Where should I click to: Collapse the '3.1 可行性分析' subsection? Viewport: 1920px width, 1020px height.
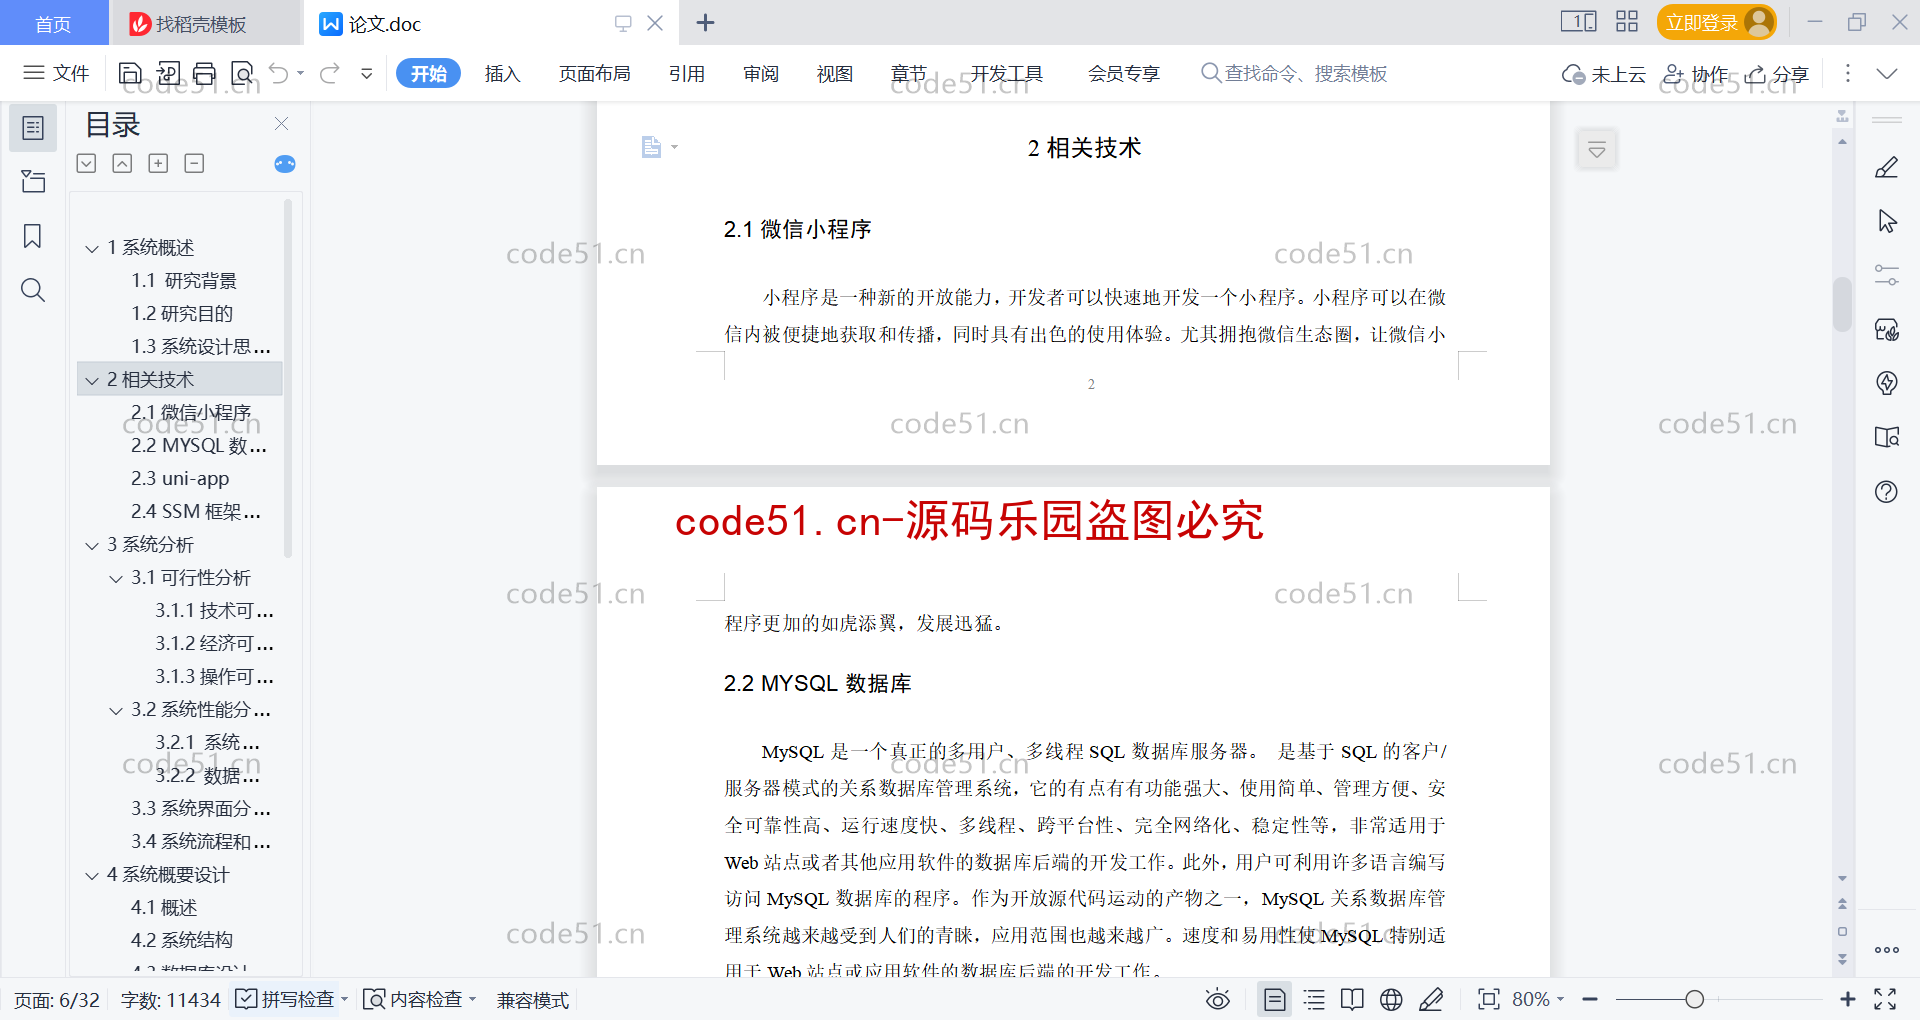tap(116, 578)
